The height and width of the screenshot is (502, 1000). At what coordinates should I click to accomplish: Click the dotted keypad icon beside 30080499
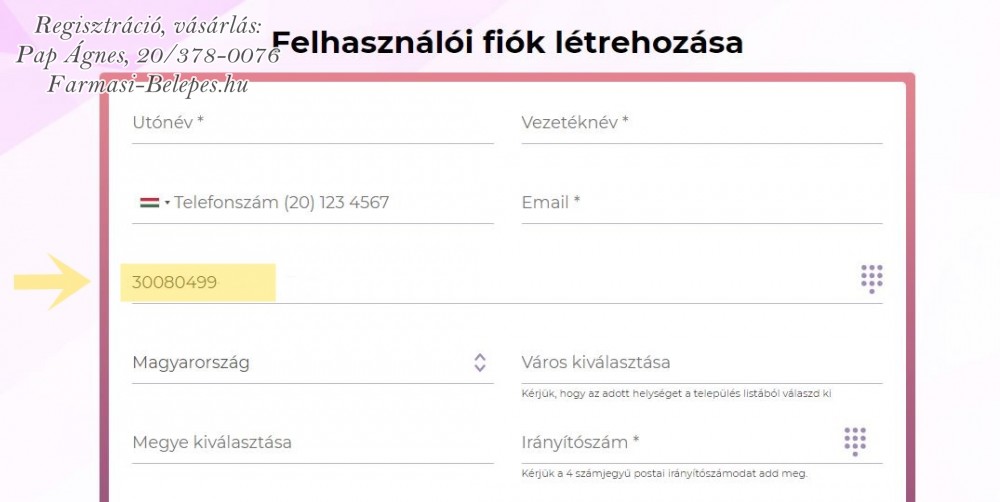point(872,279)
